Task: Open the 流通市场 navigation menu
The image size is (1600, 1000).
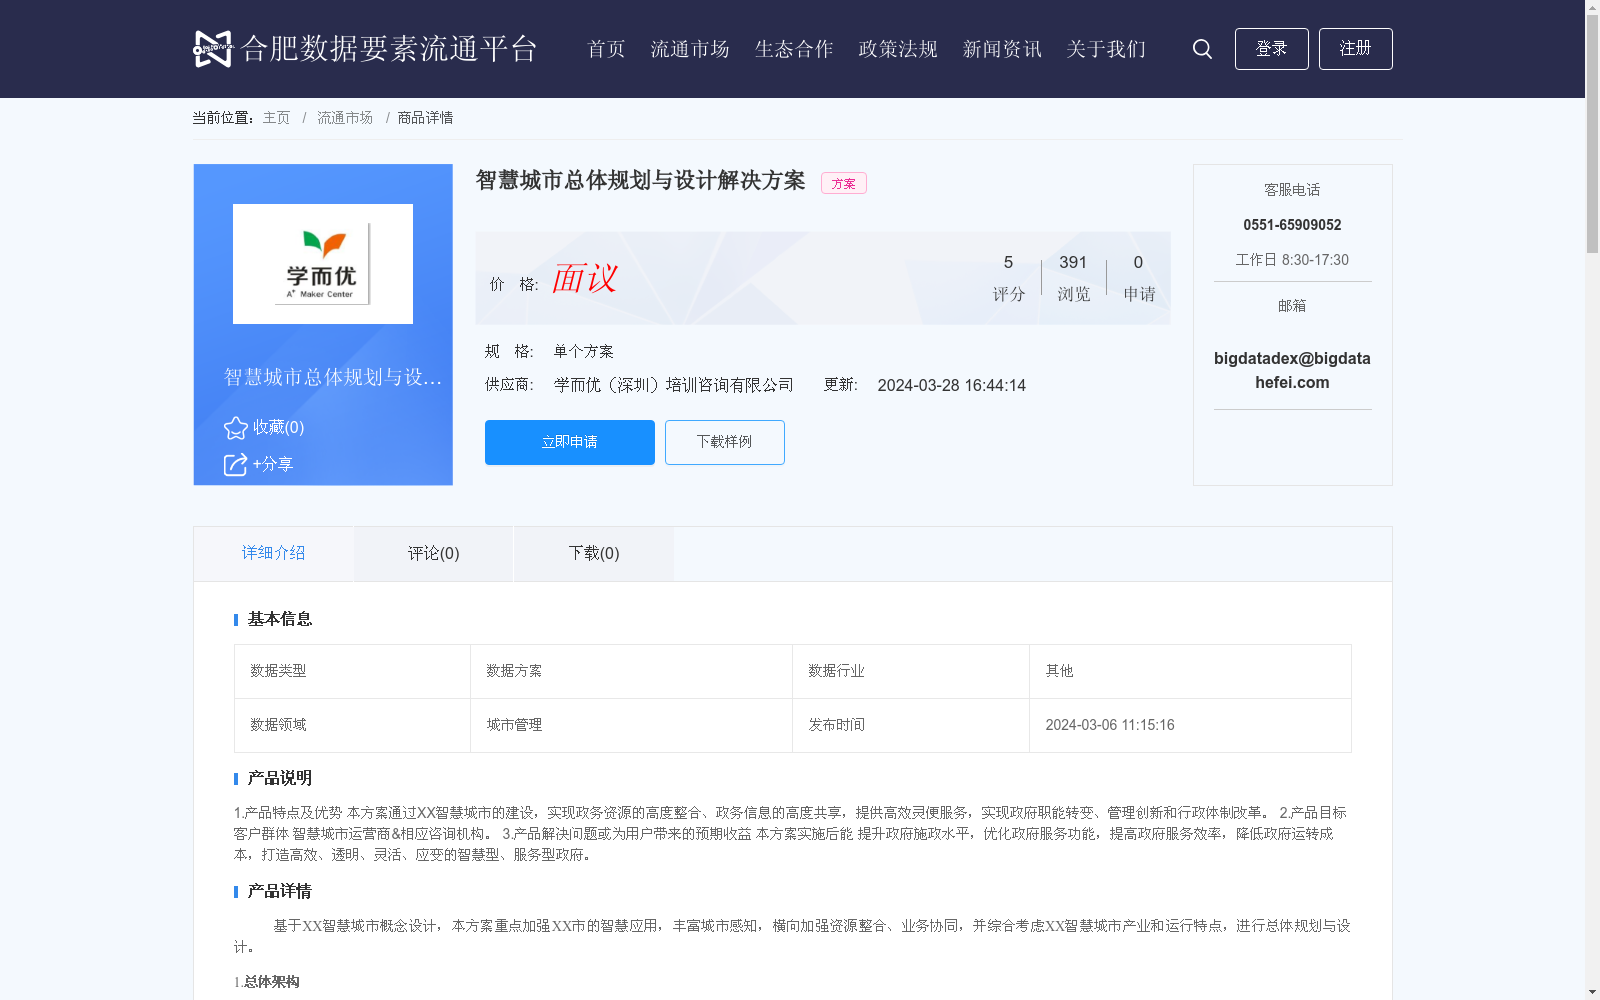Action: click(x=690, y=49)
